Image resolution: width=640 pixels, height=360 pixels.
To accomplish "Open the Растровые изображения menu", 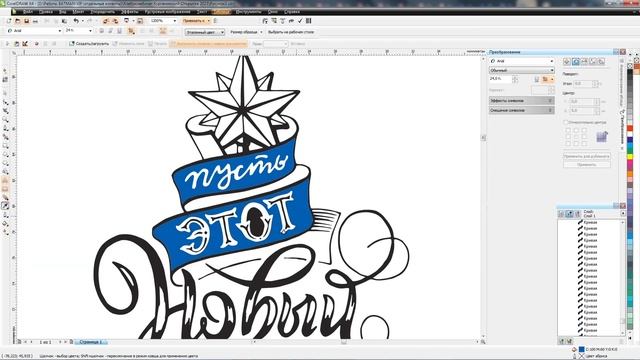I will [x=167, y=12].
